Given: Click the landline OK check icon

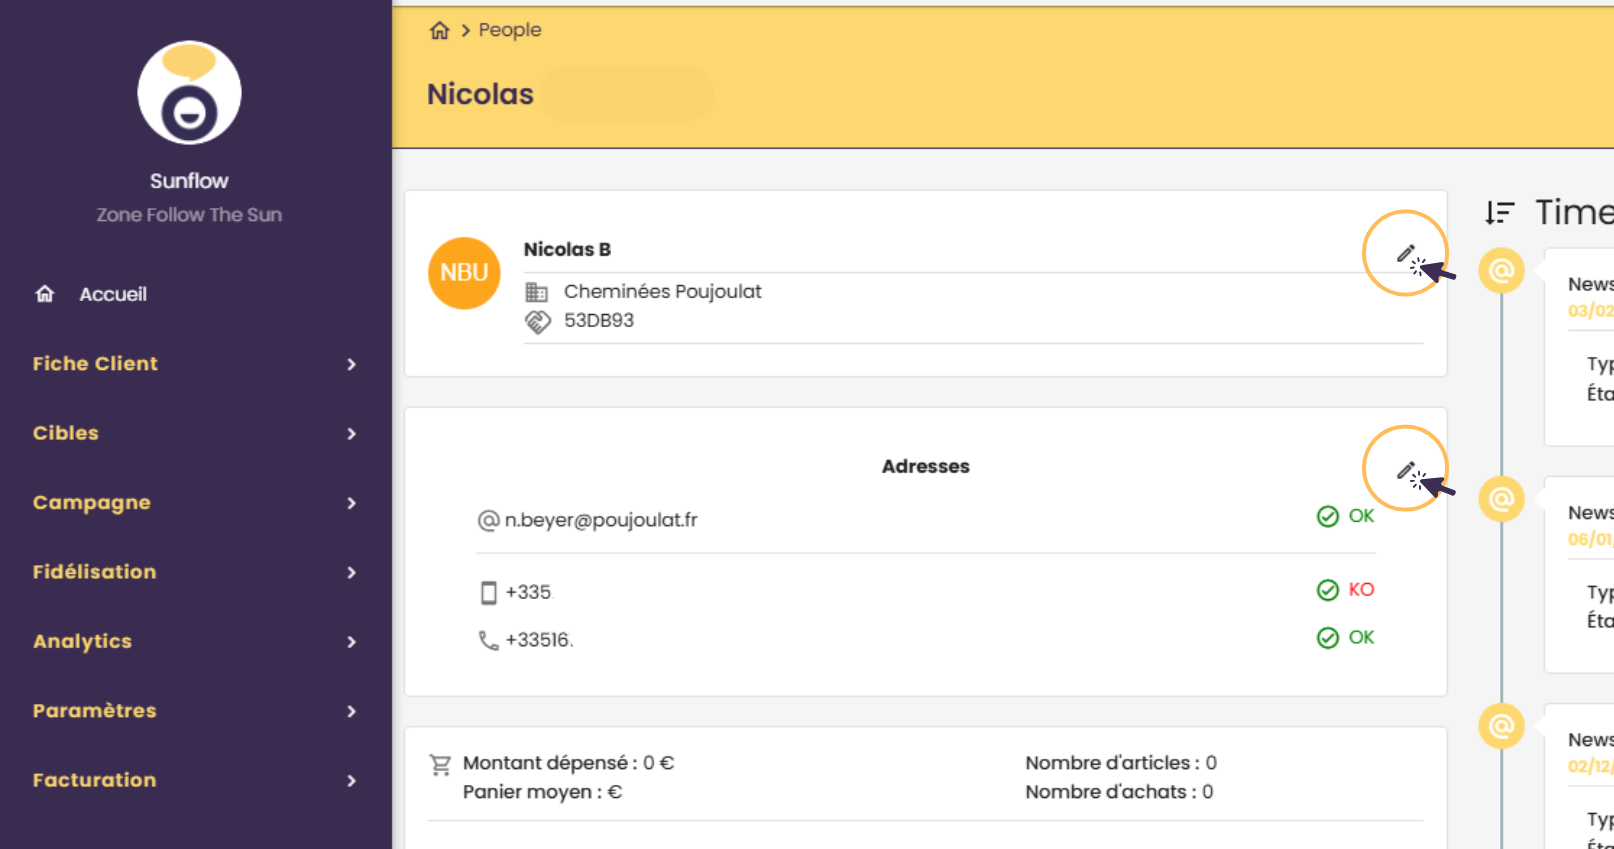Looking at the screenshot, I should [1328, 638].
